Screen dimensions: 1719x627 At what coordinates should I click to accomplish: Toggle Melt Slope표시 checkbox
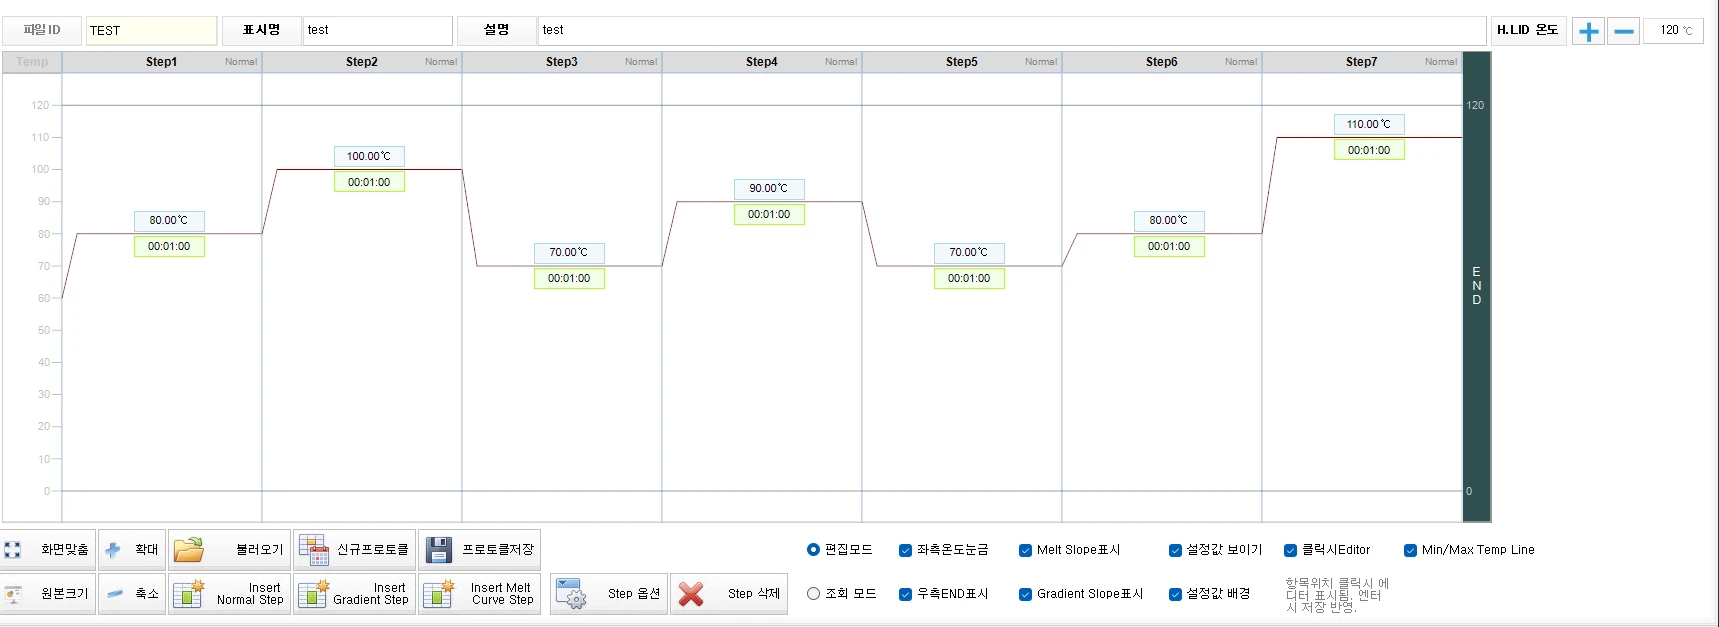coord(1025,550)
